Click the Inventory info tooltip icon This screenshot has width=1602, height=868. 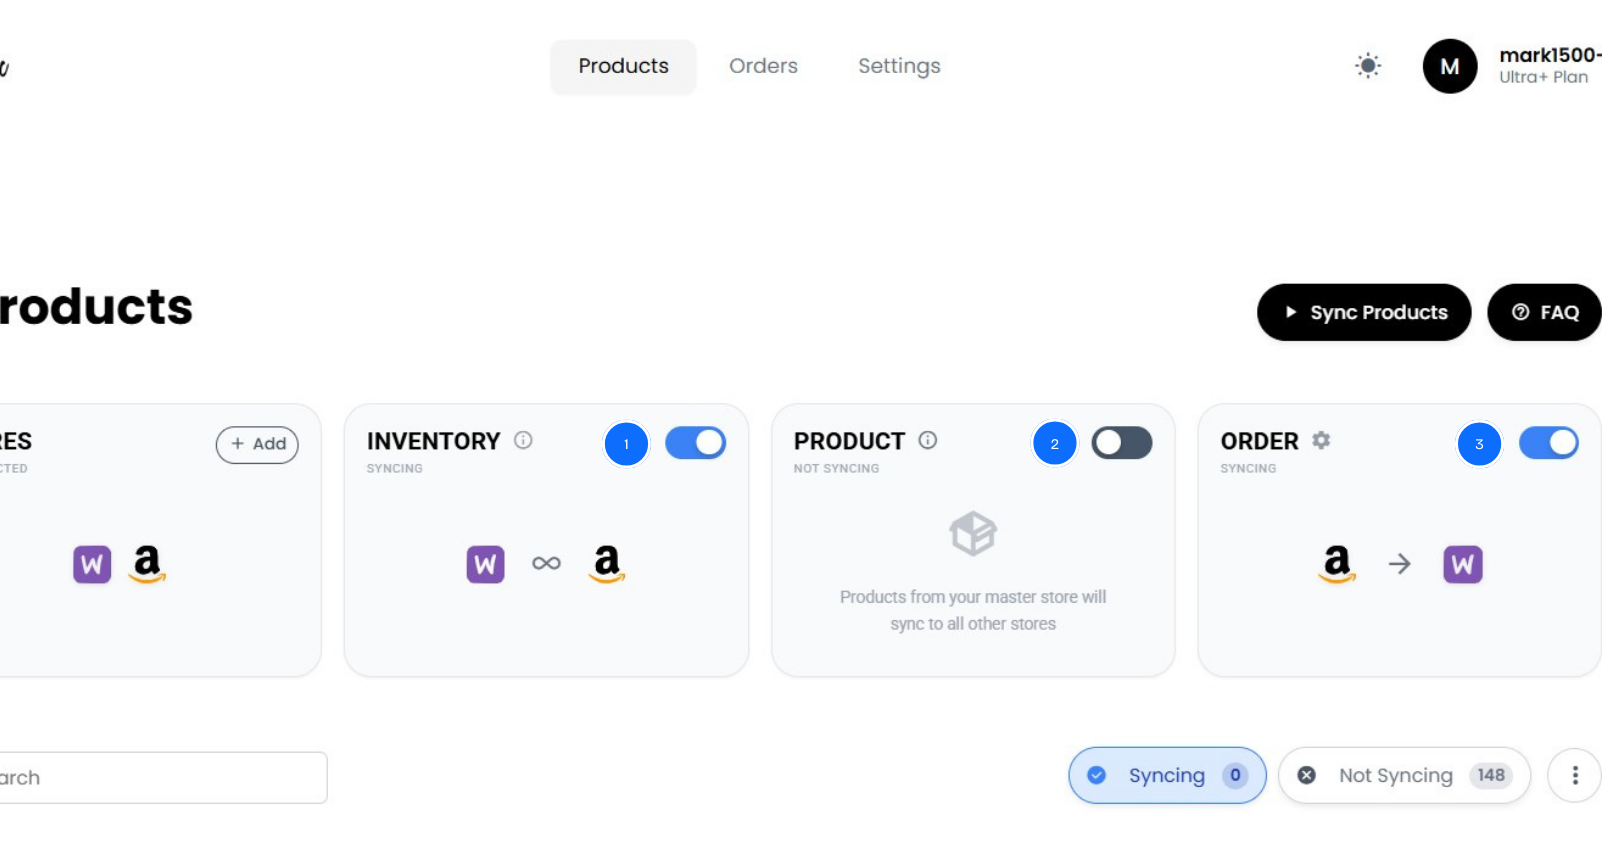tap(524, 440)
